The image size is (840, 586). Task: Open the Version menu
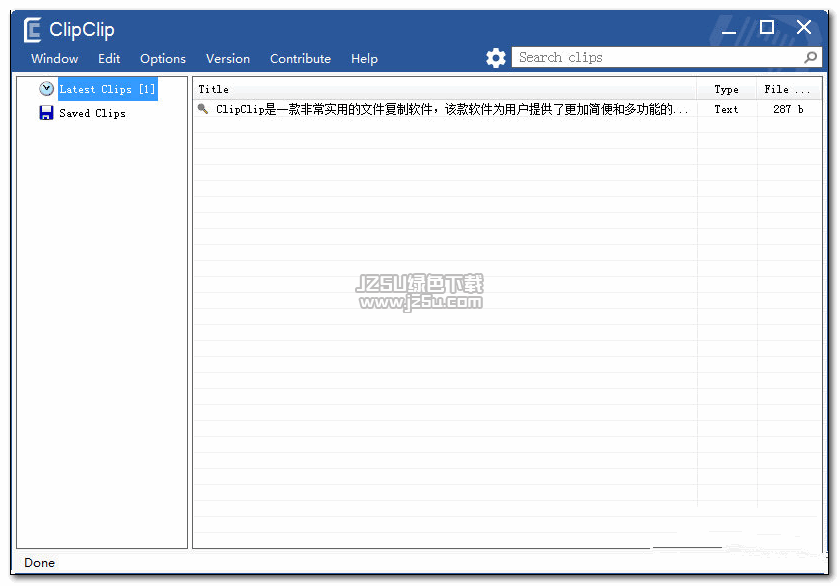[x=228, y=58]
